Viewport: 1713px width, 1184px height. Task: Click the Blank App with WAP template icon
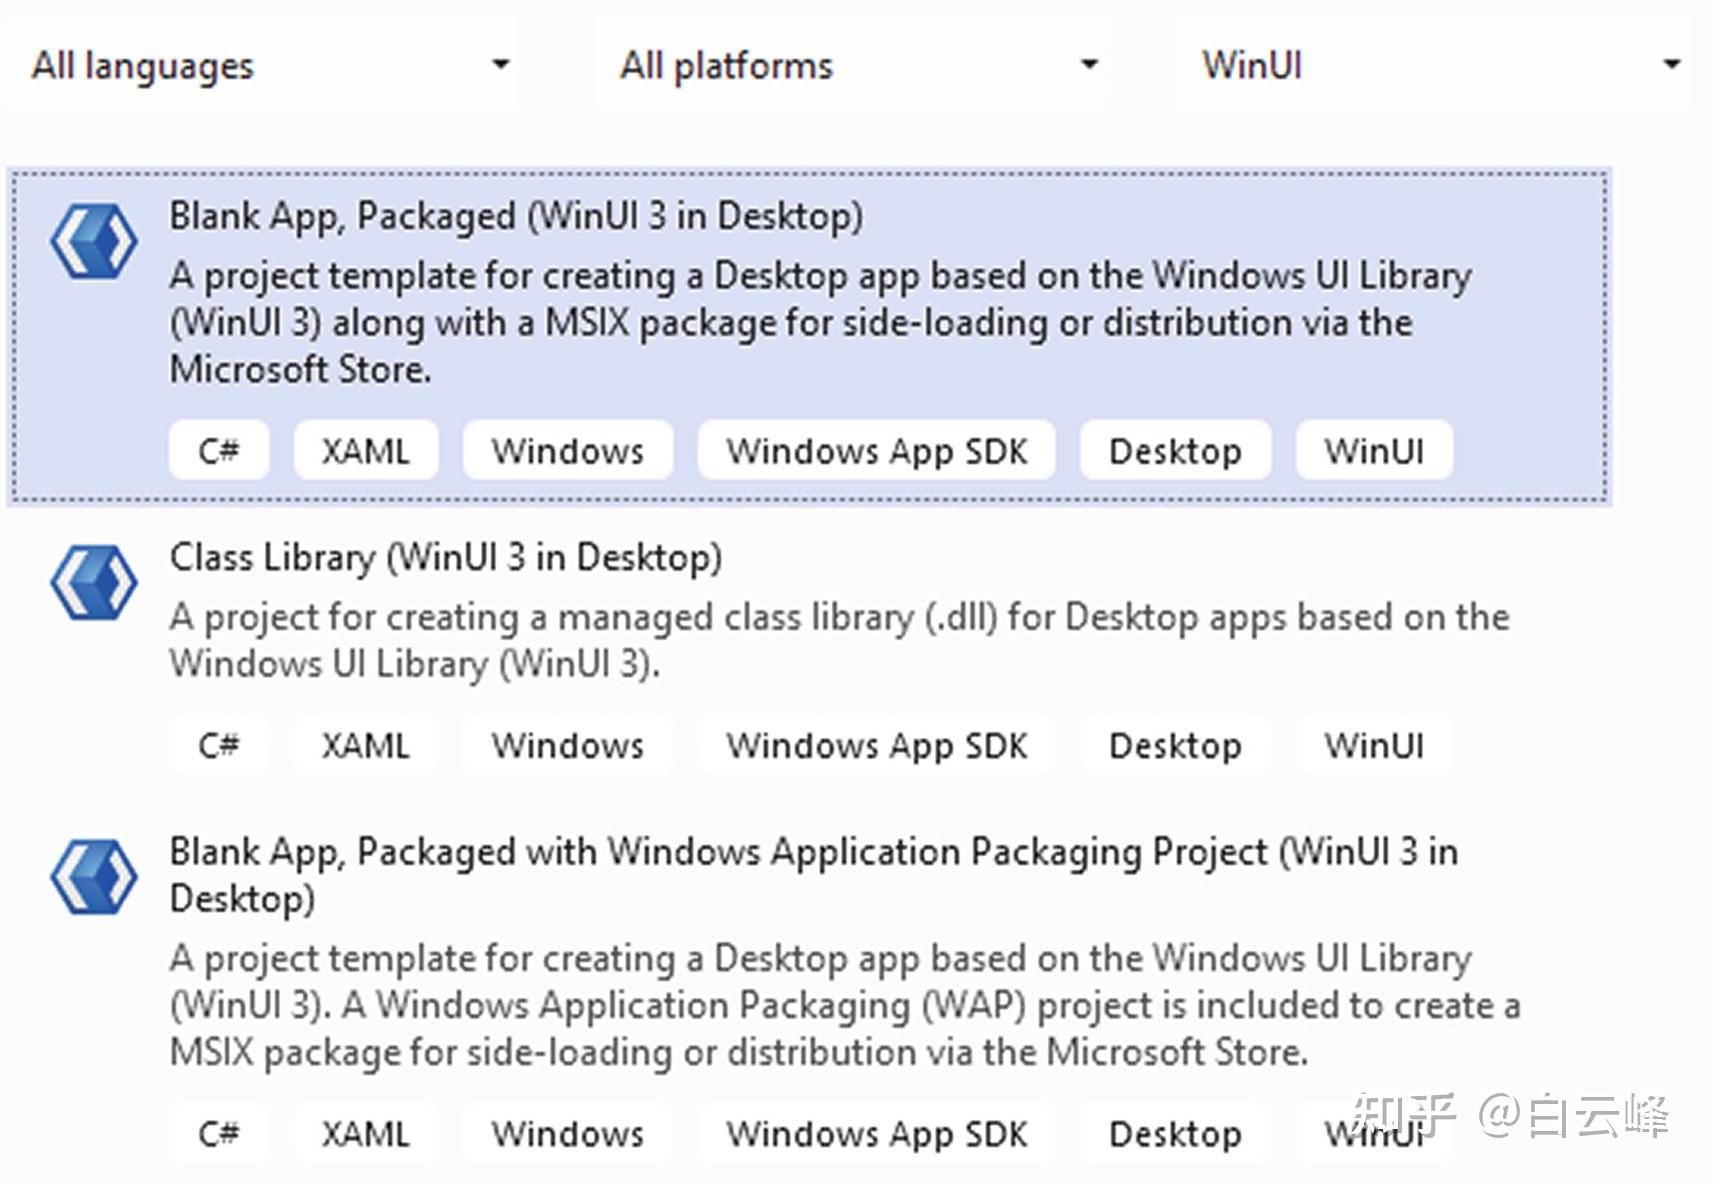[94, 876]
